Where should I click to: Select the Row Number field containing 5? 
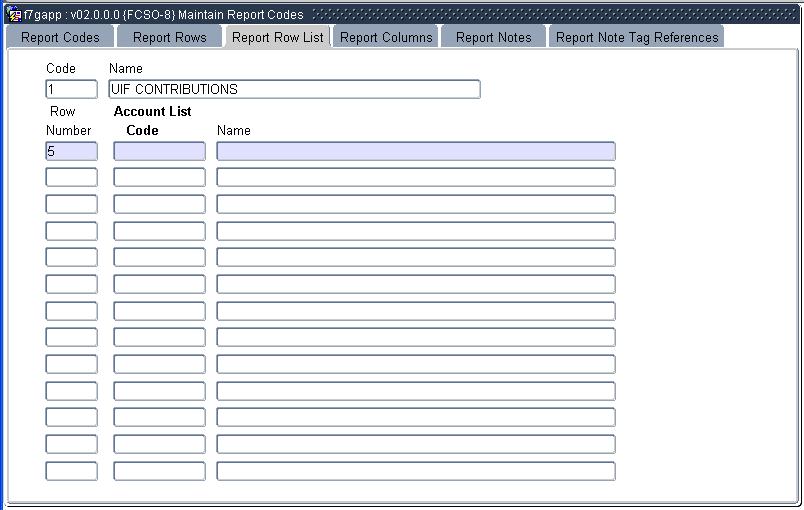click(72, 151)
